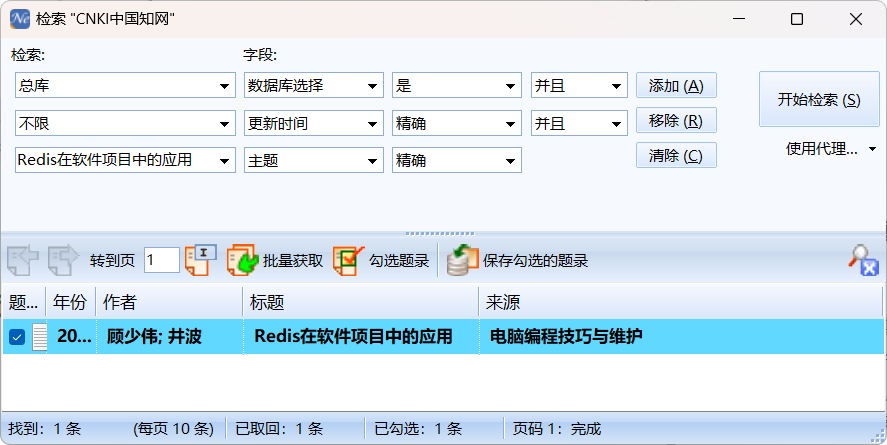This screenshot has width=887, height=445.
Task: Click status text 页码 1: 完成
Action: point(557,429)
